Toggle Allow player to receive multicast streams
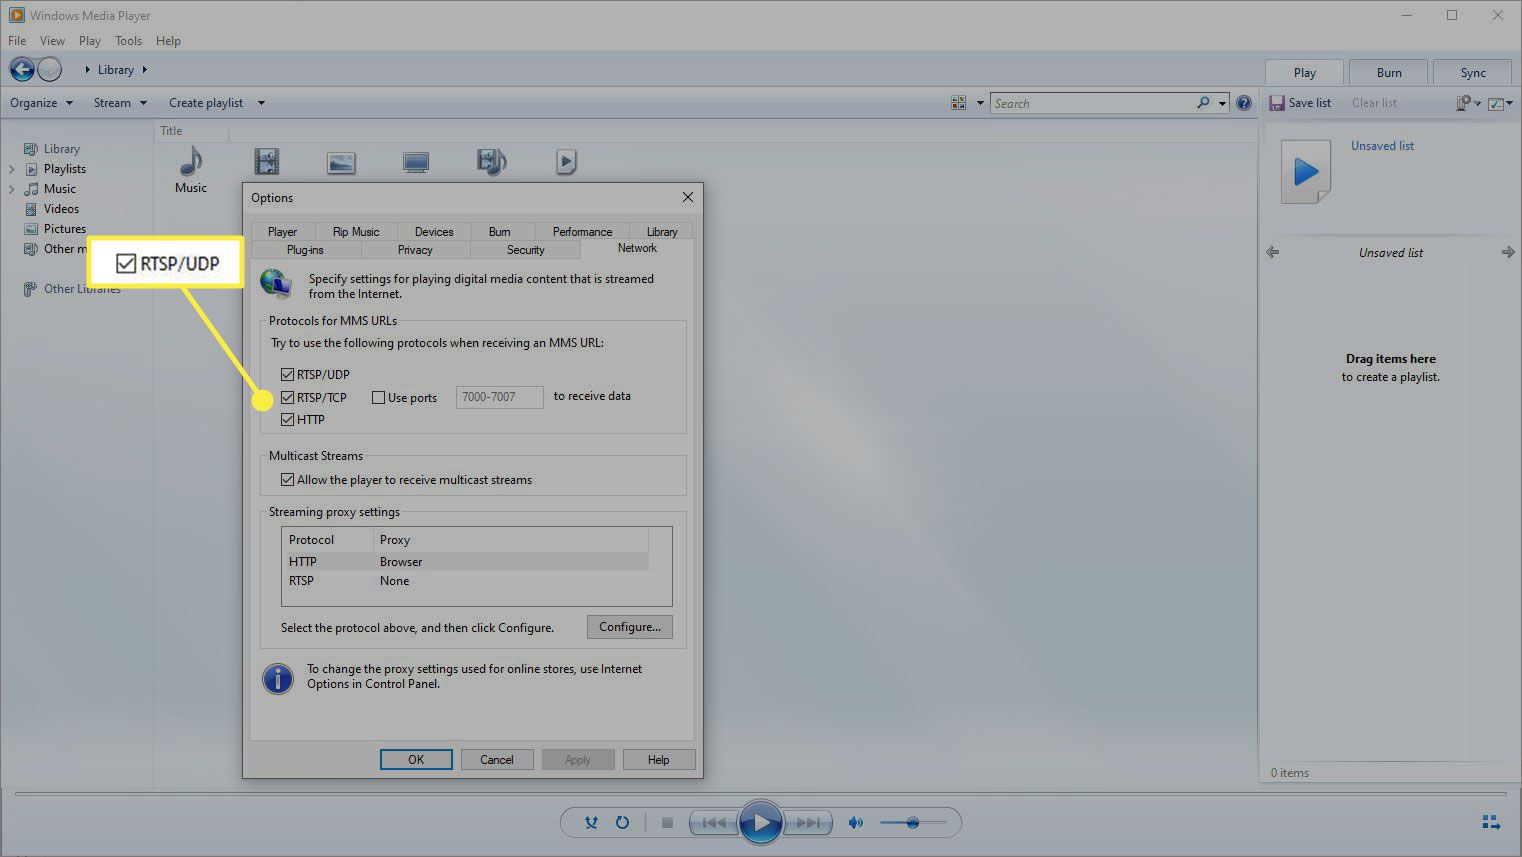This screenshot has height=857, width=1522. coord(287,480)
